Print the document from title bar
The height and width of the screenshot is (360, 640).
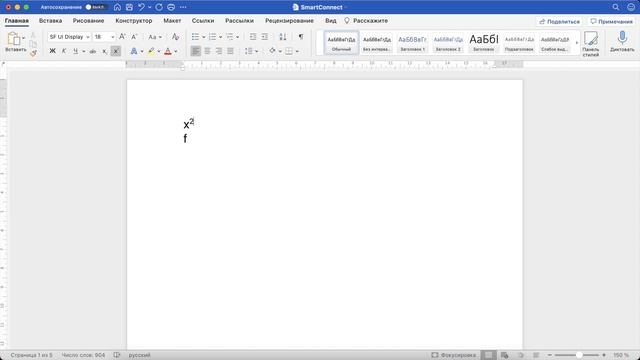(x=171, y=7)
